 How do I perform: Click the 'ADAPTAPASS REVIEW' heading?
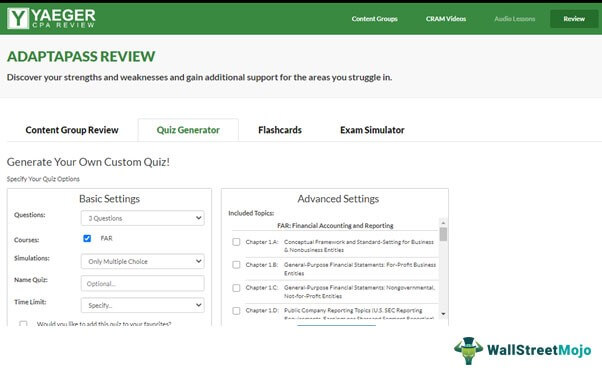(x=81, y=56)
